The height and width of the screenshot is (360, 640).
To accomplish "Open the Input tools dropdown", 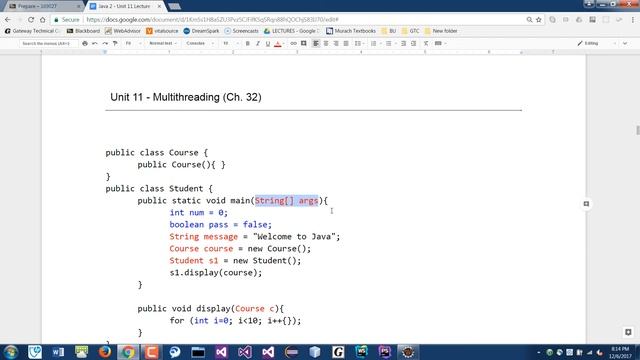I will click(440, 43).
